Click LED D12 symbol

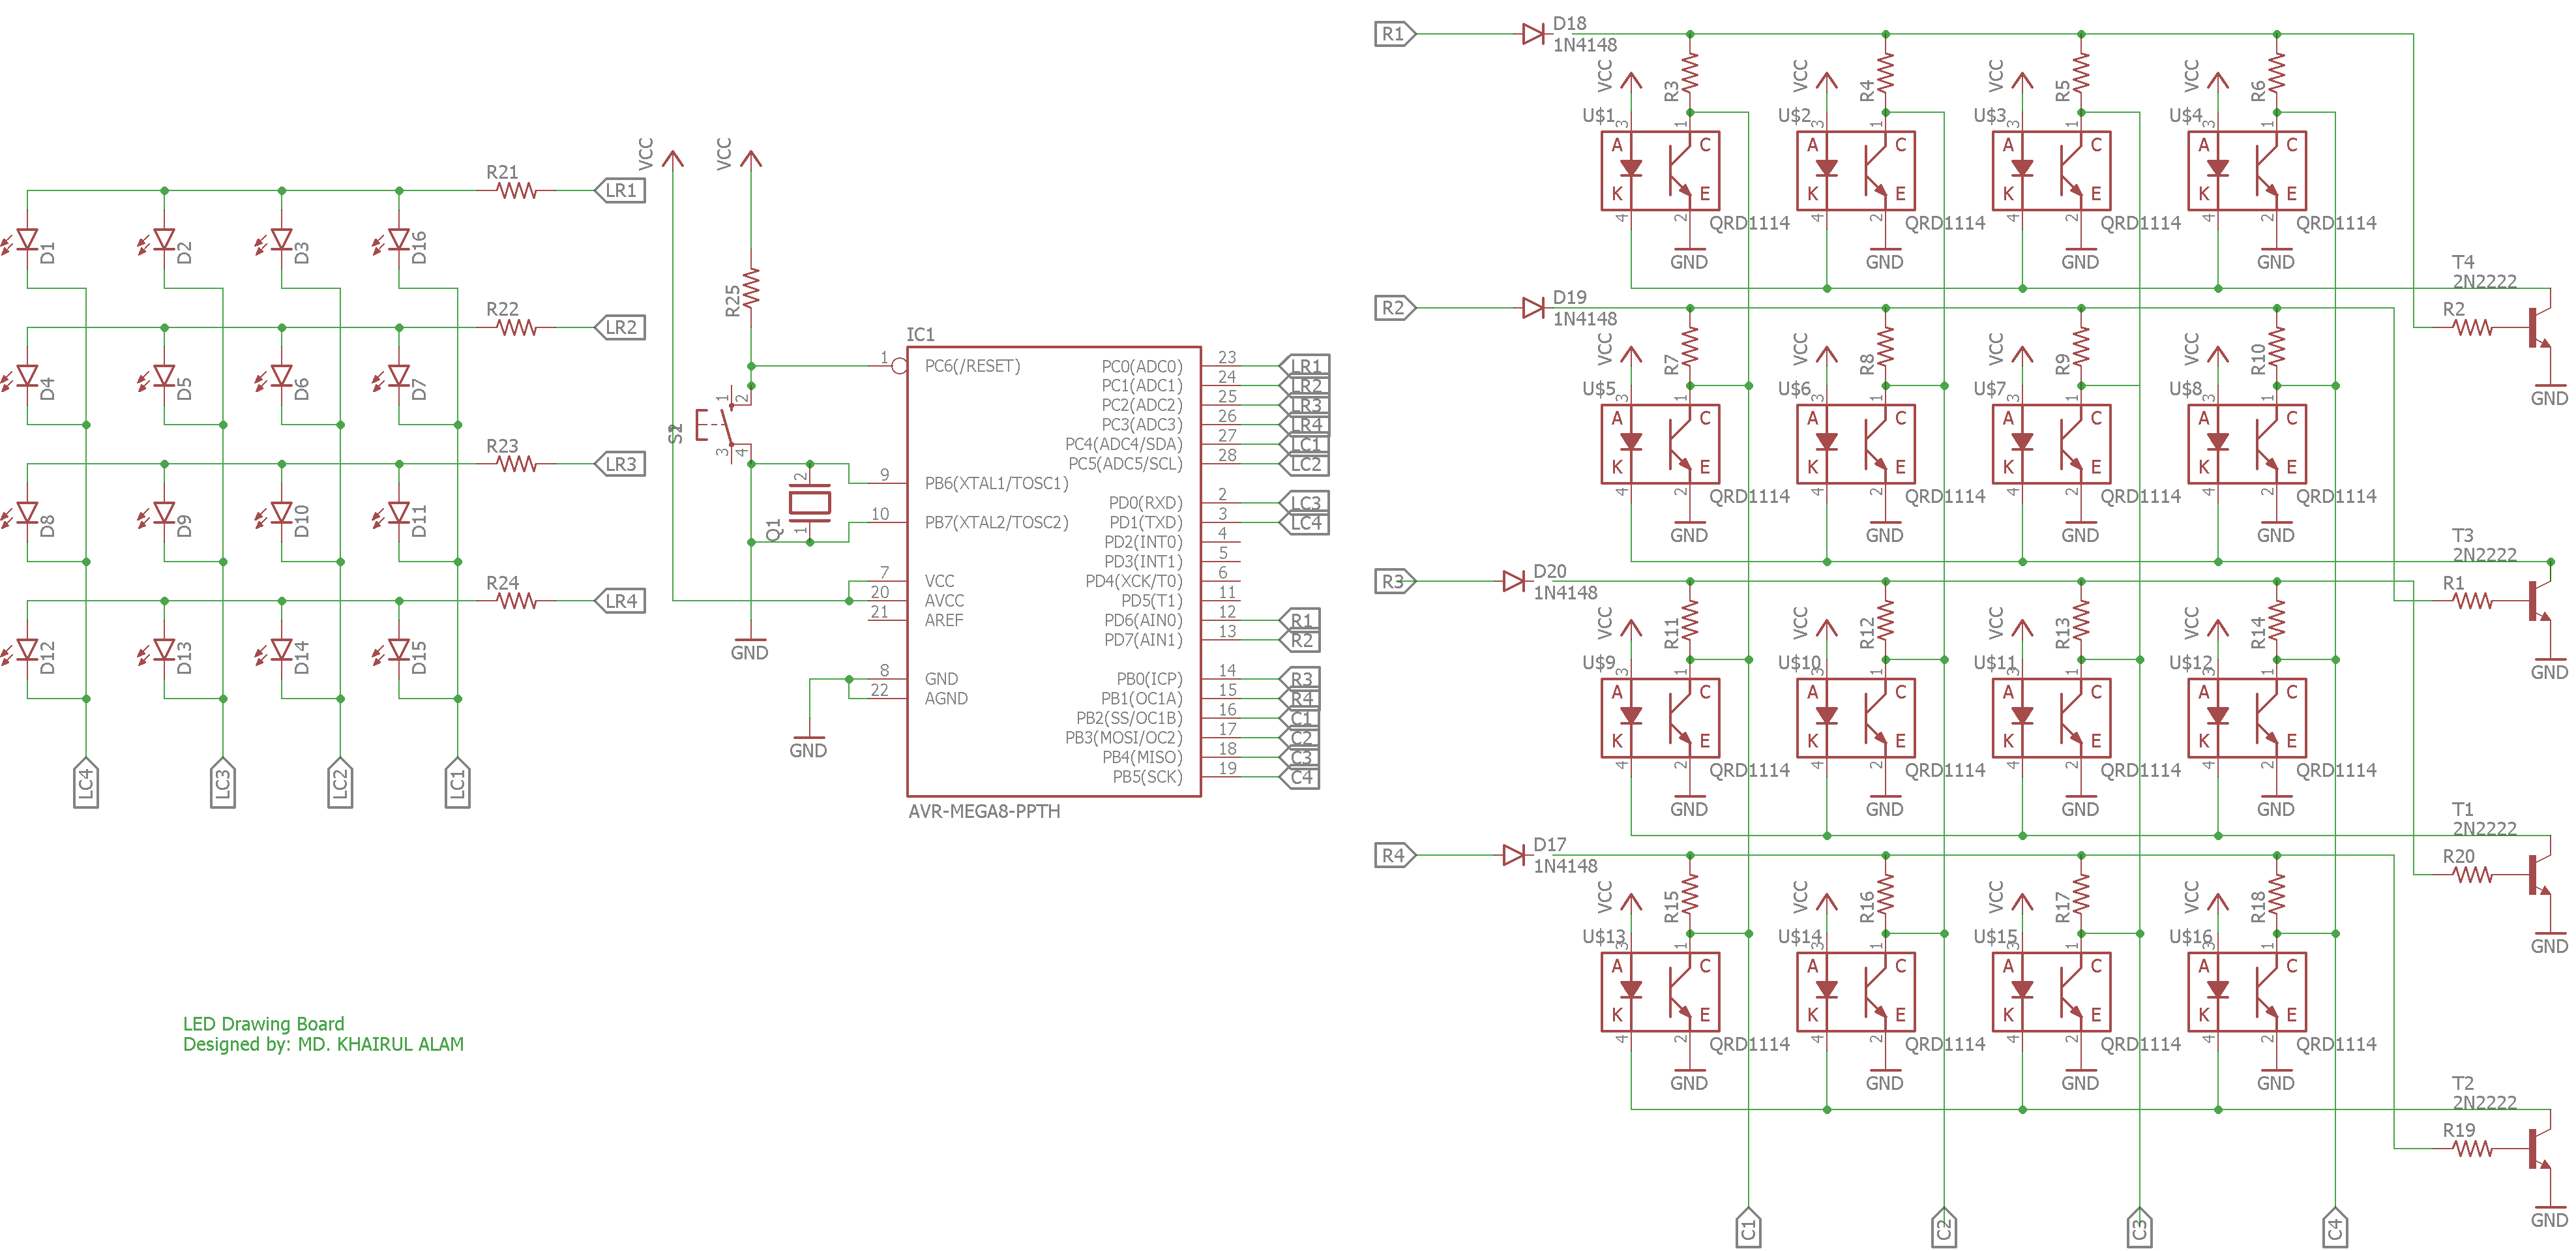[x=26, y=651]
